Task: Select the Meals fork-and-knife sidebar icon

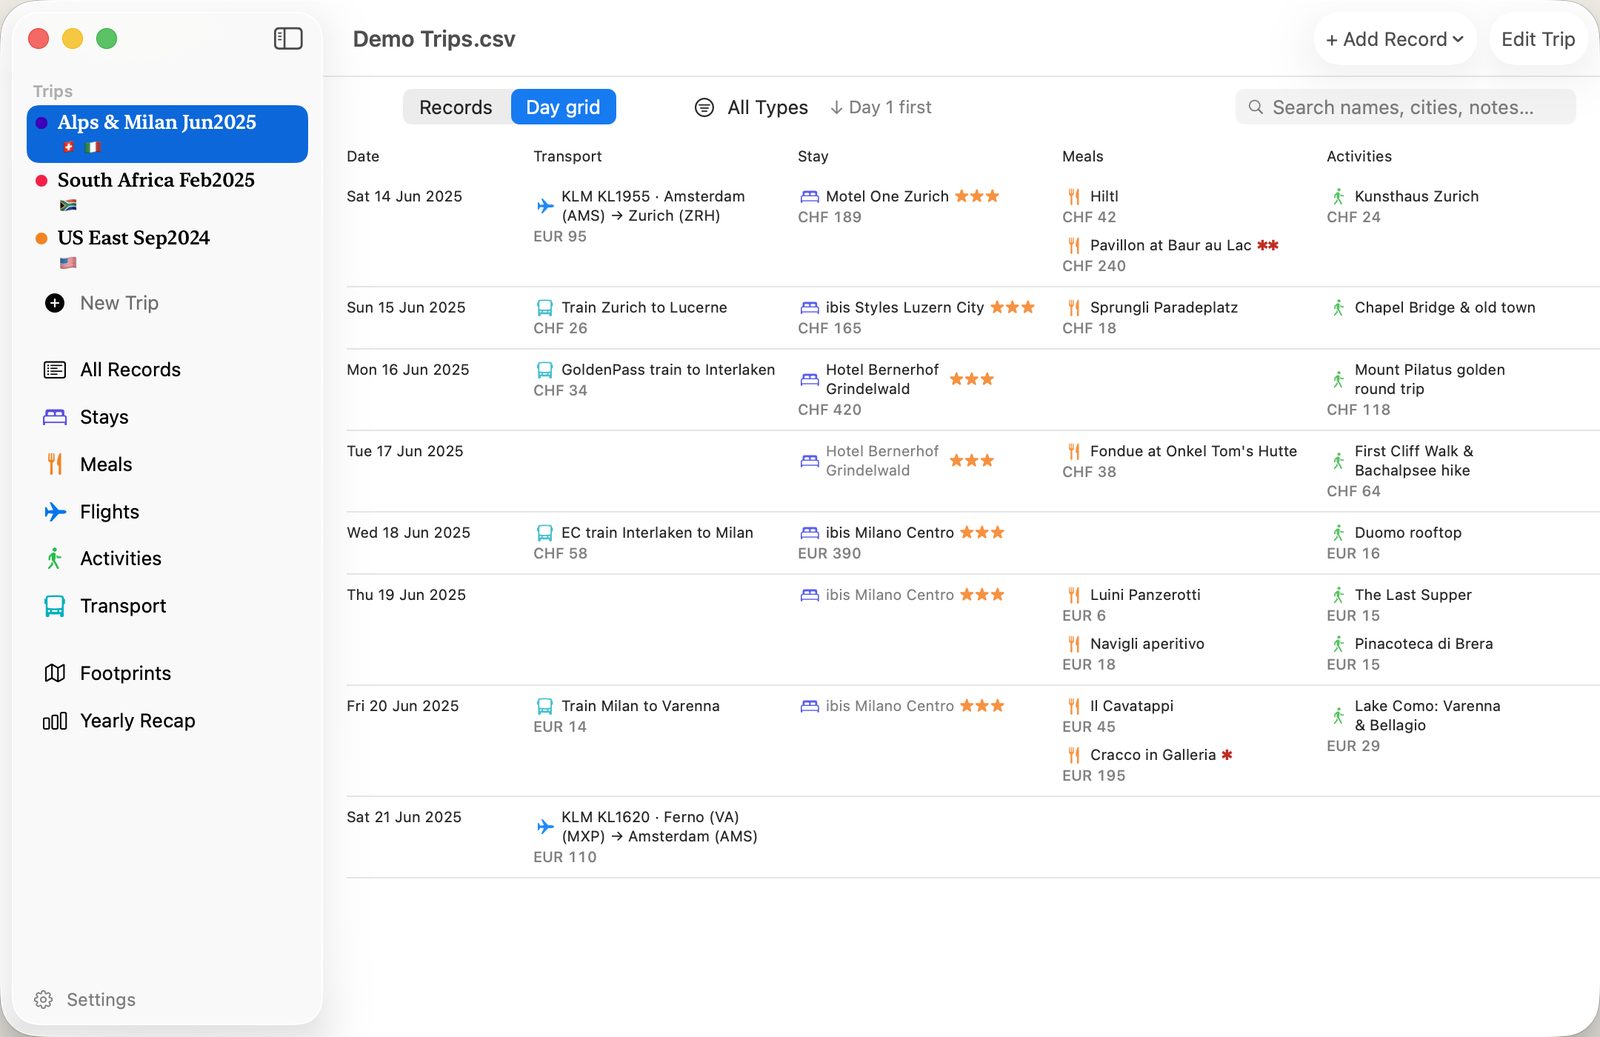Action: (55, 464)
